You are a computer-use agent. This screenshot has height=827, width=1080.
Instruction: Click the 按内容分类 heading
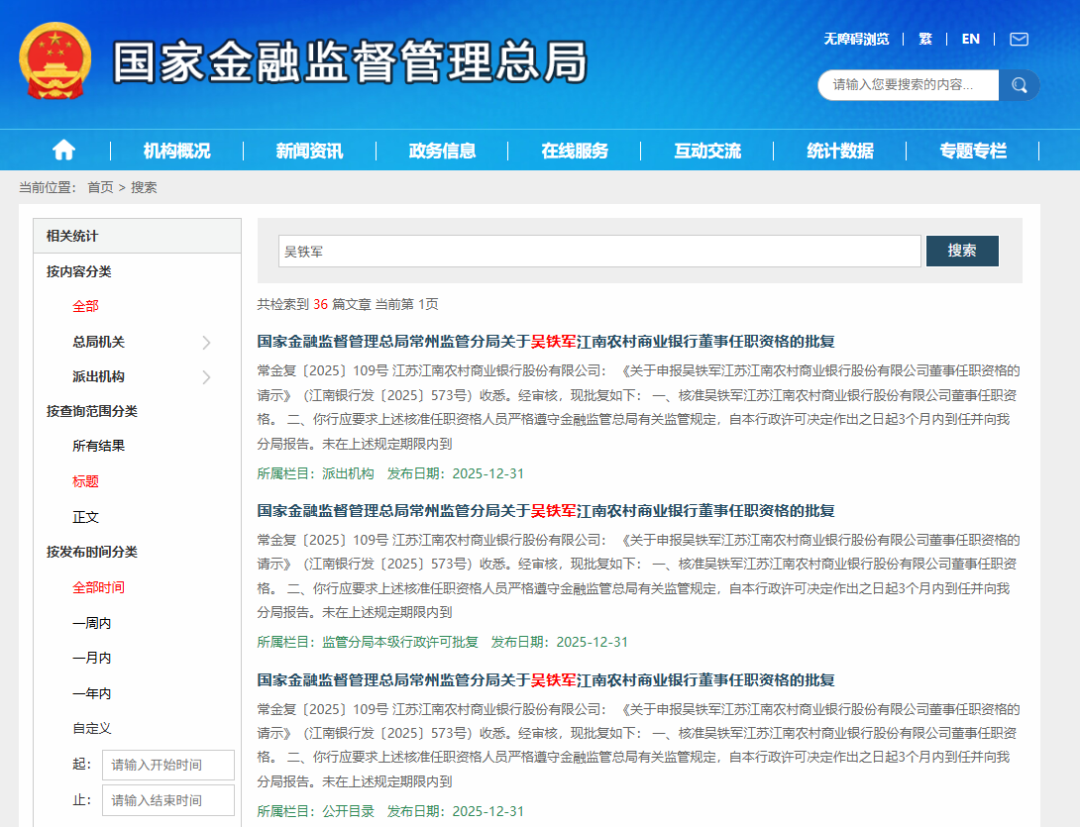click(79, 271)
